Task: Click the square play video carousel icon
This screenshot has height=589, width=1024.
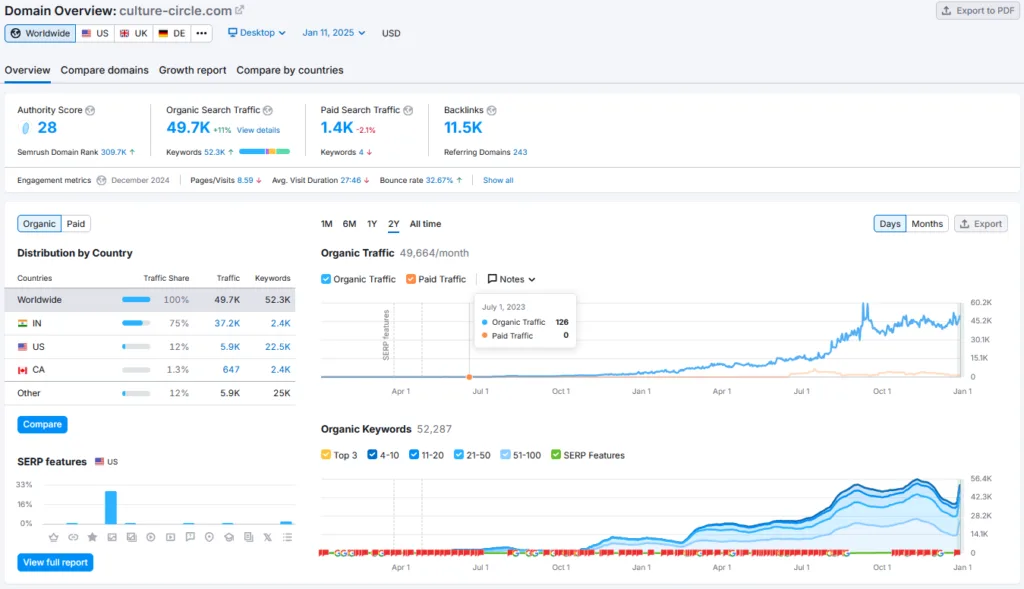Action: [x=170, y=537]
